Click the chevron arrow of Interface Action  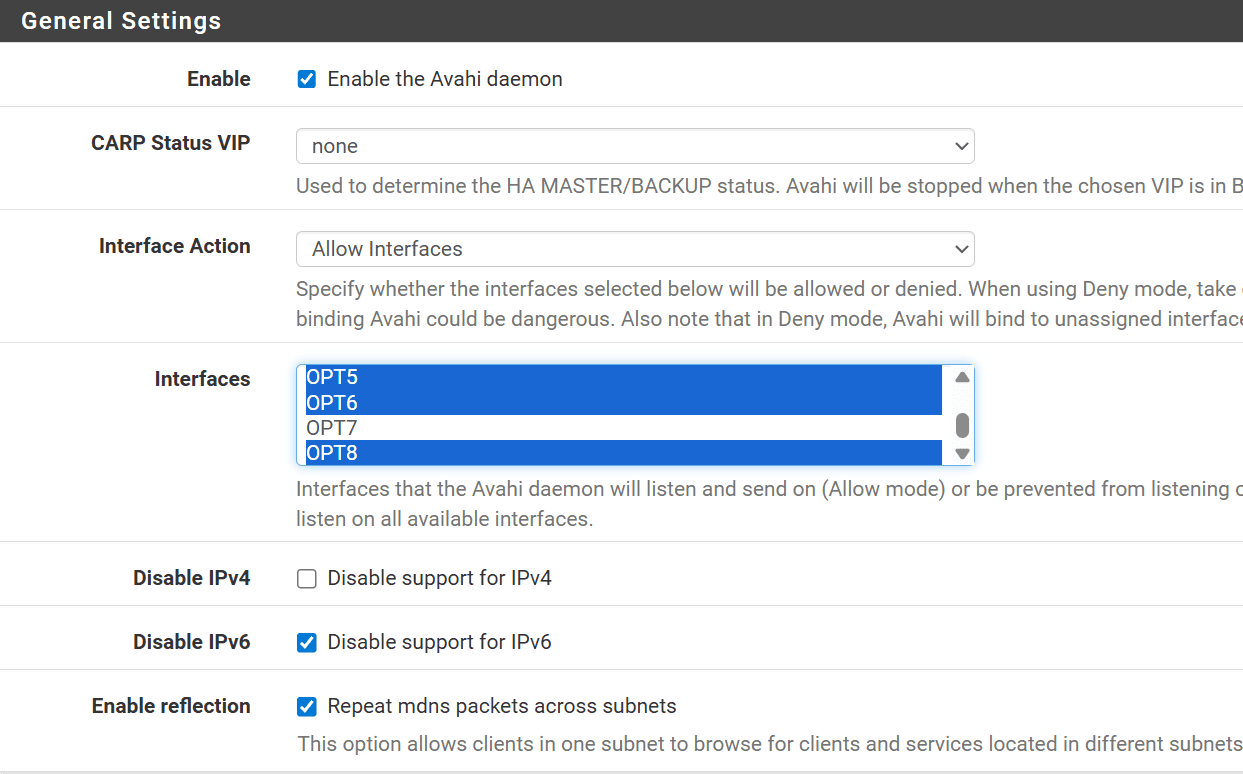click(x=962, y=248)
